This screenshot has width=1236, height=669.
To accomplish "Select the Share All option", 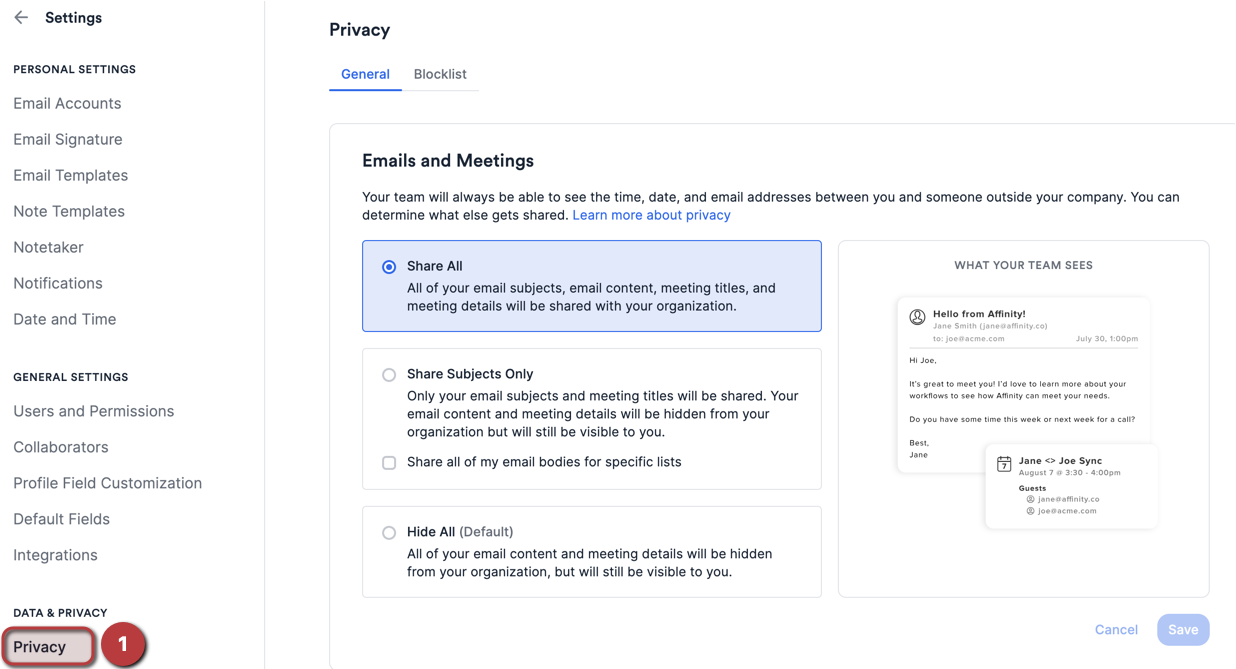I will tap(389, 267).
